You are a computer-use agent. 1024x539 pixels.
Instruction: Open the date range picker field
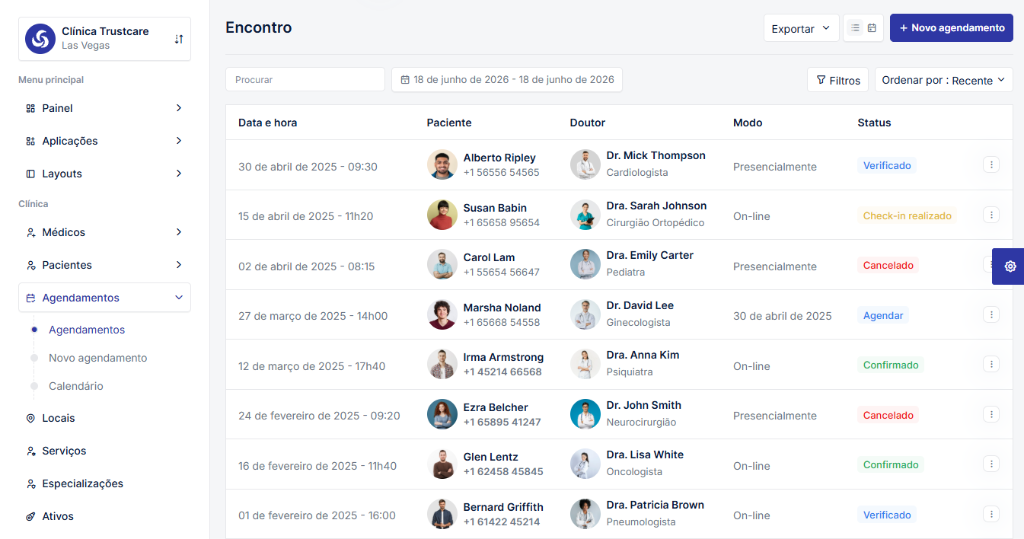tap(507, 80)
